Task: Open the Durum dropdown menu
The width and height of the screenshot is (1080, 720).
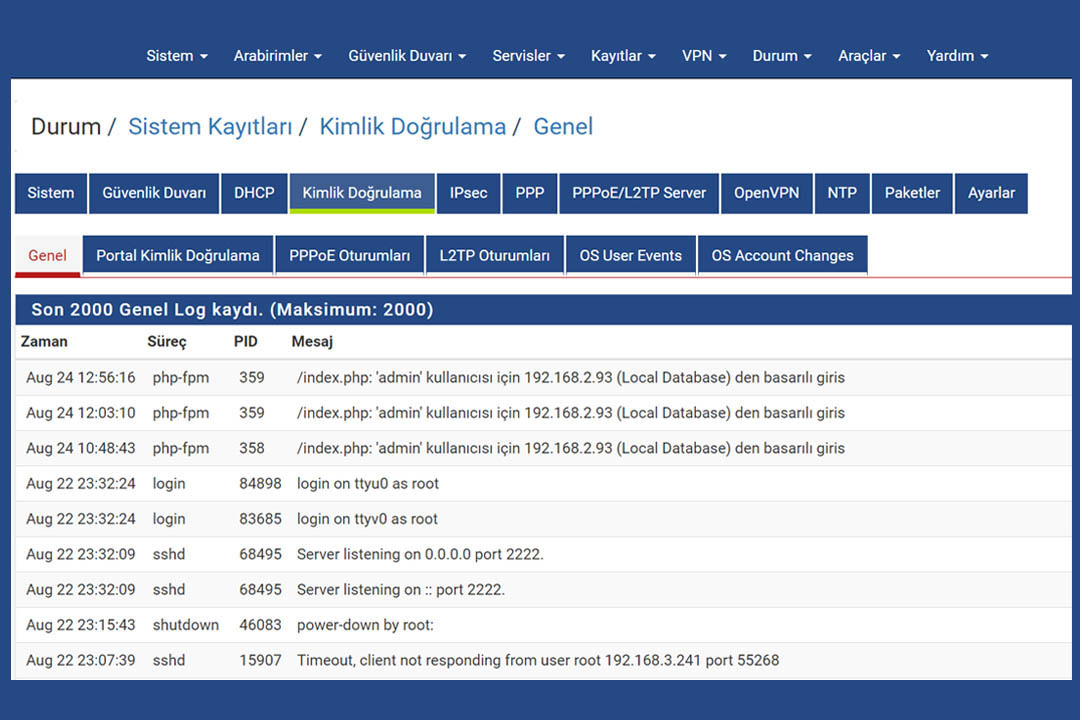Action: tap(782, 56)
